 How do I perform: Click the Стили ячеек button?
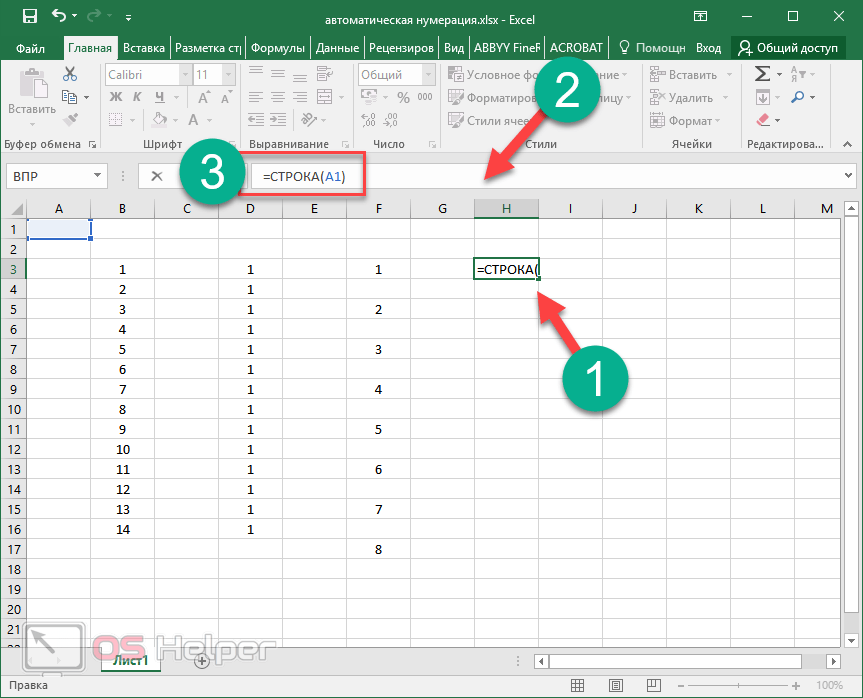[x=489, y=121]
